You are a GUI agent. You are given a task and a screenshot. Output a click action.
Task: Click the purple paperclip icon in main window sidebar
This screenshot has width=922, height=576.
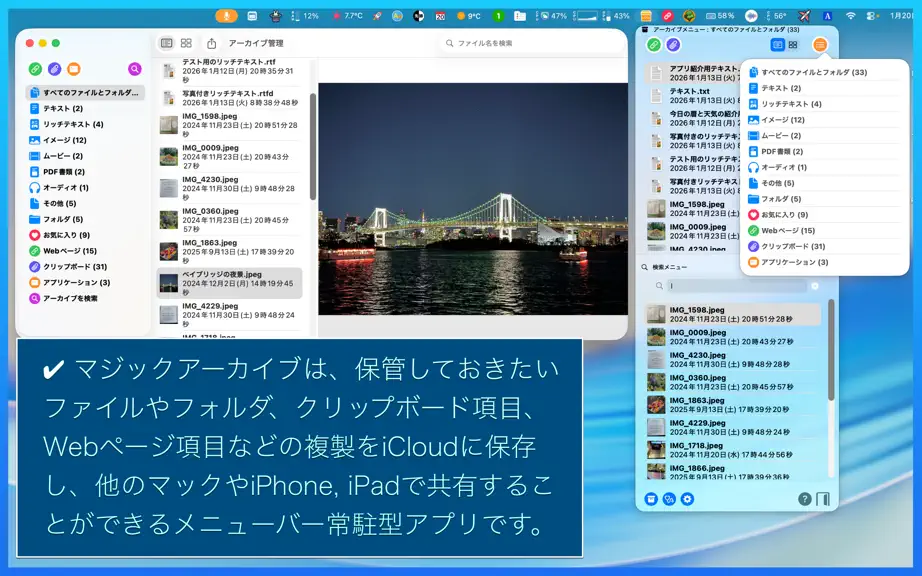pyautogui.click(x=54, y=69)
